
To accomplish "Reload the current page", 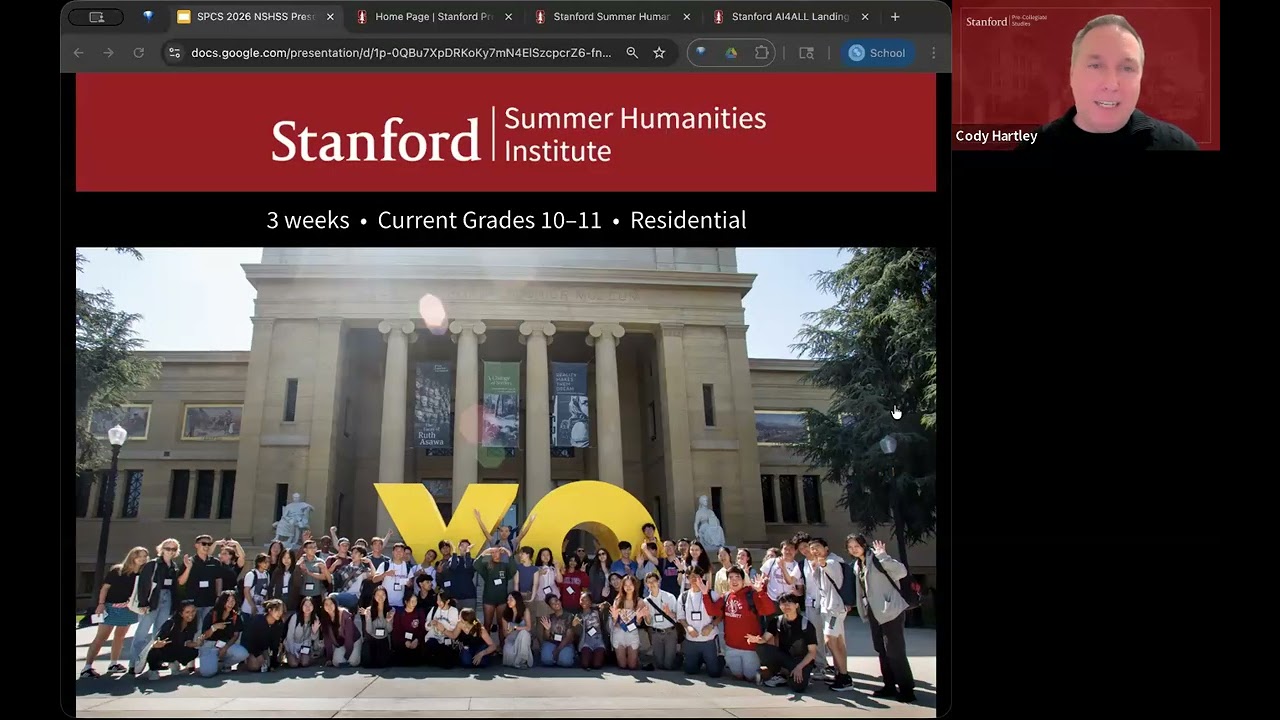I will pyautogui.click(x=139, y=53).
